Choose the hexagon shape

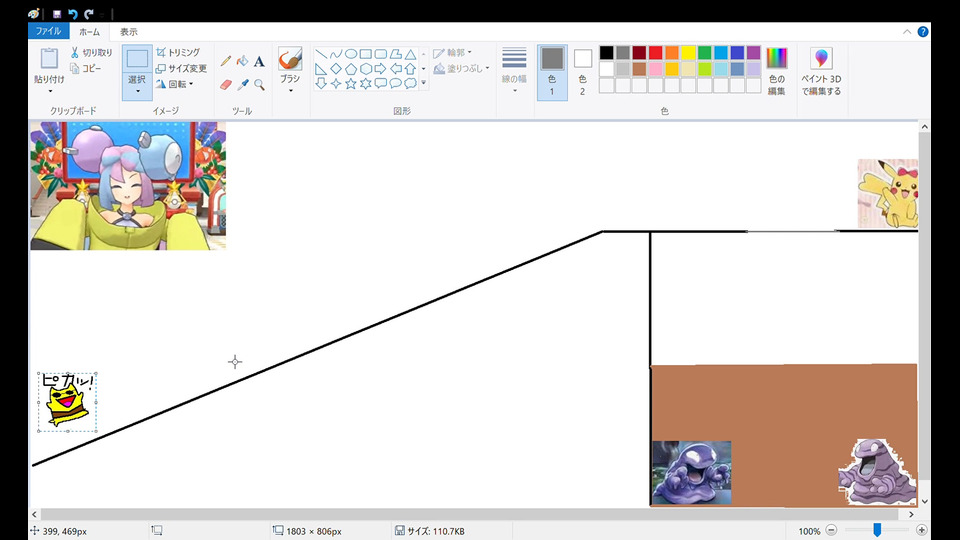(x=366, y=69)
